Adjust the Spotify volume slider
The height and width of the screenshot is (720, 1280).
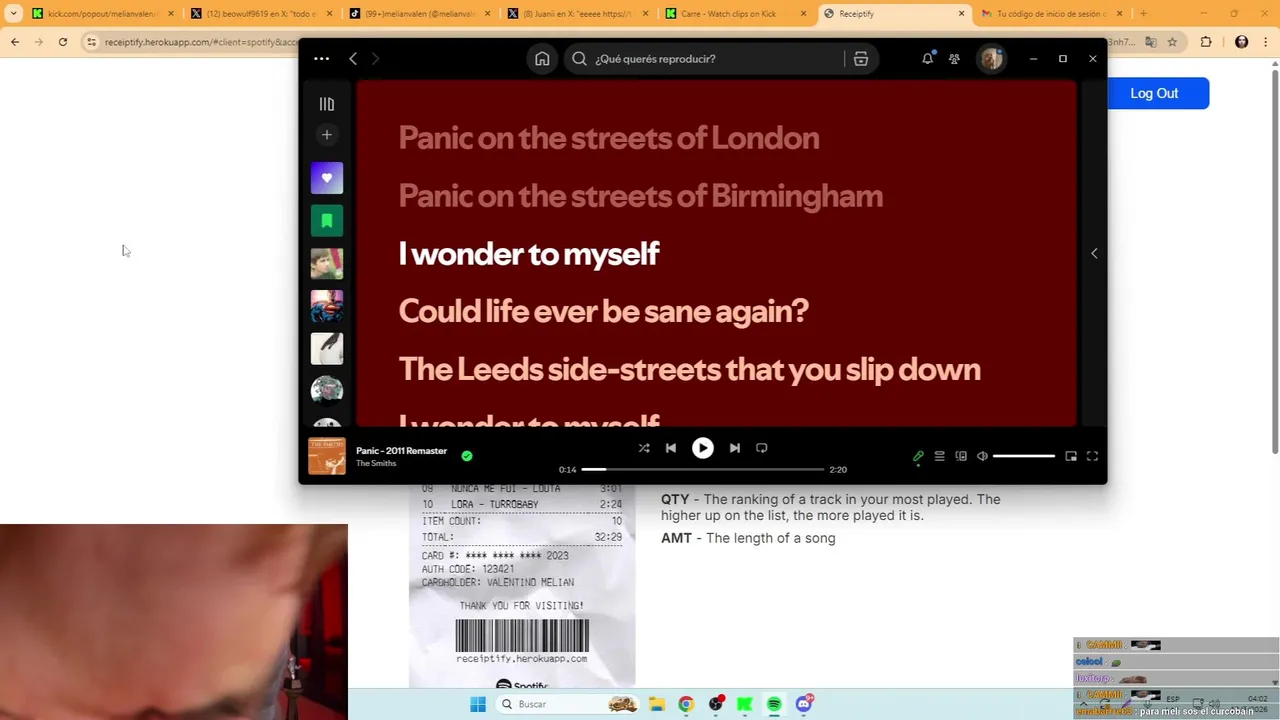click(1023, 457)
